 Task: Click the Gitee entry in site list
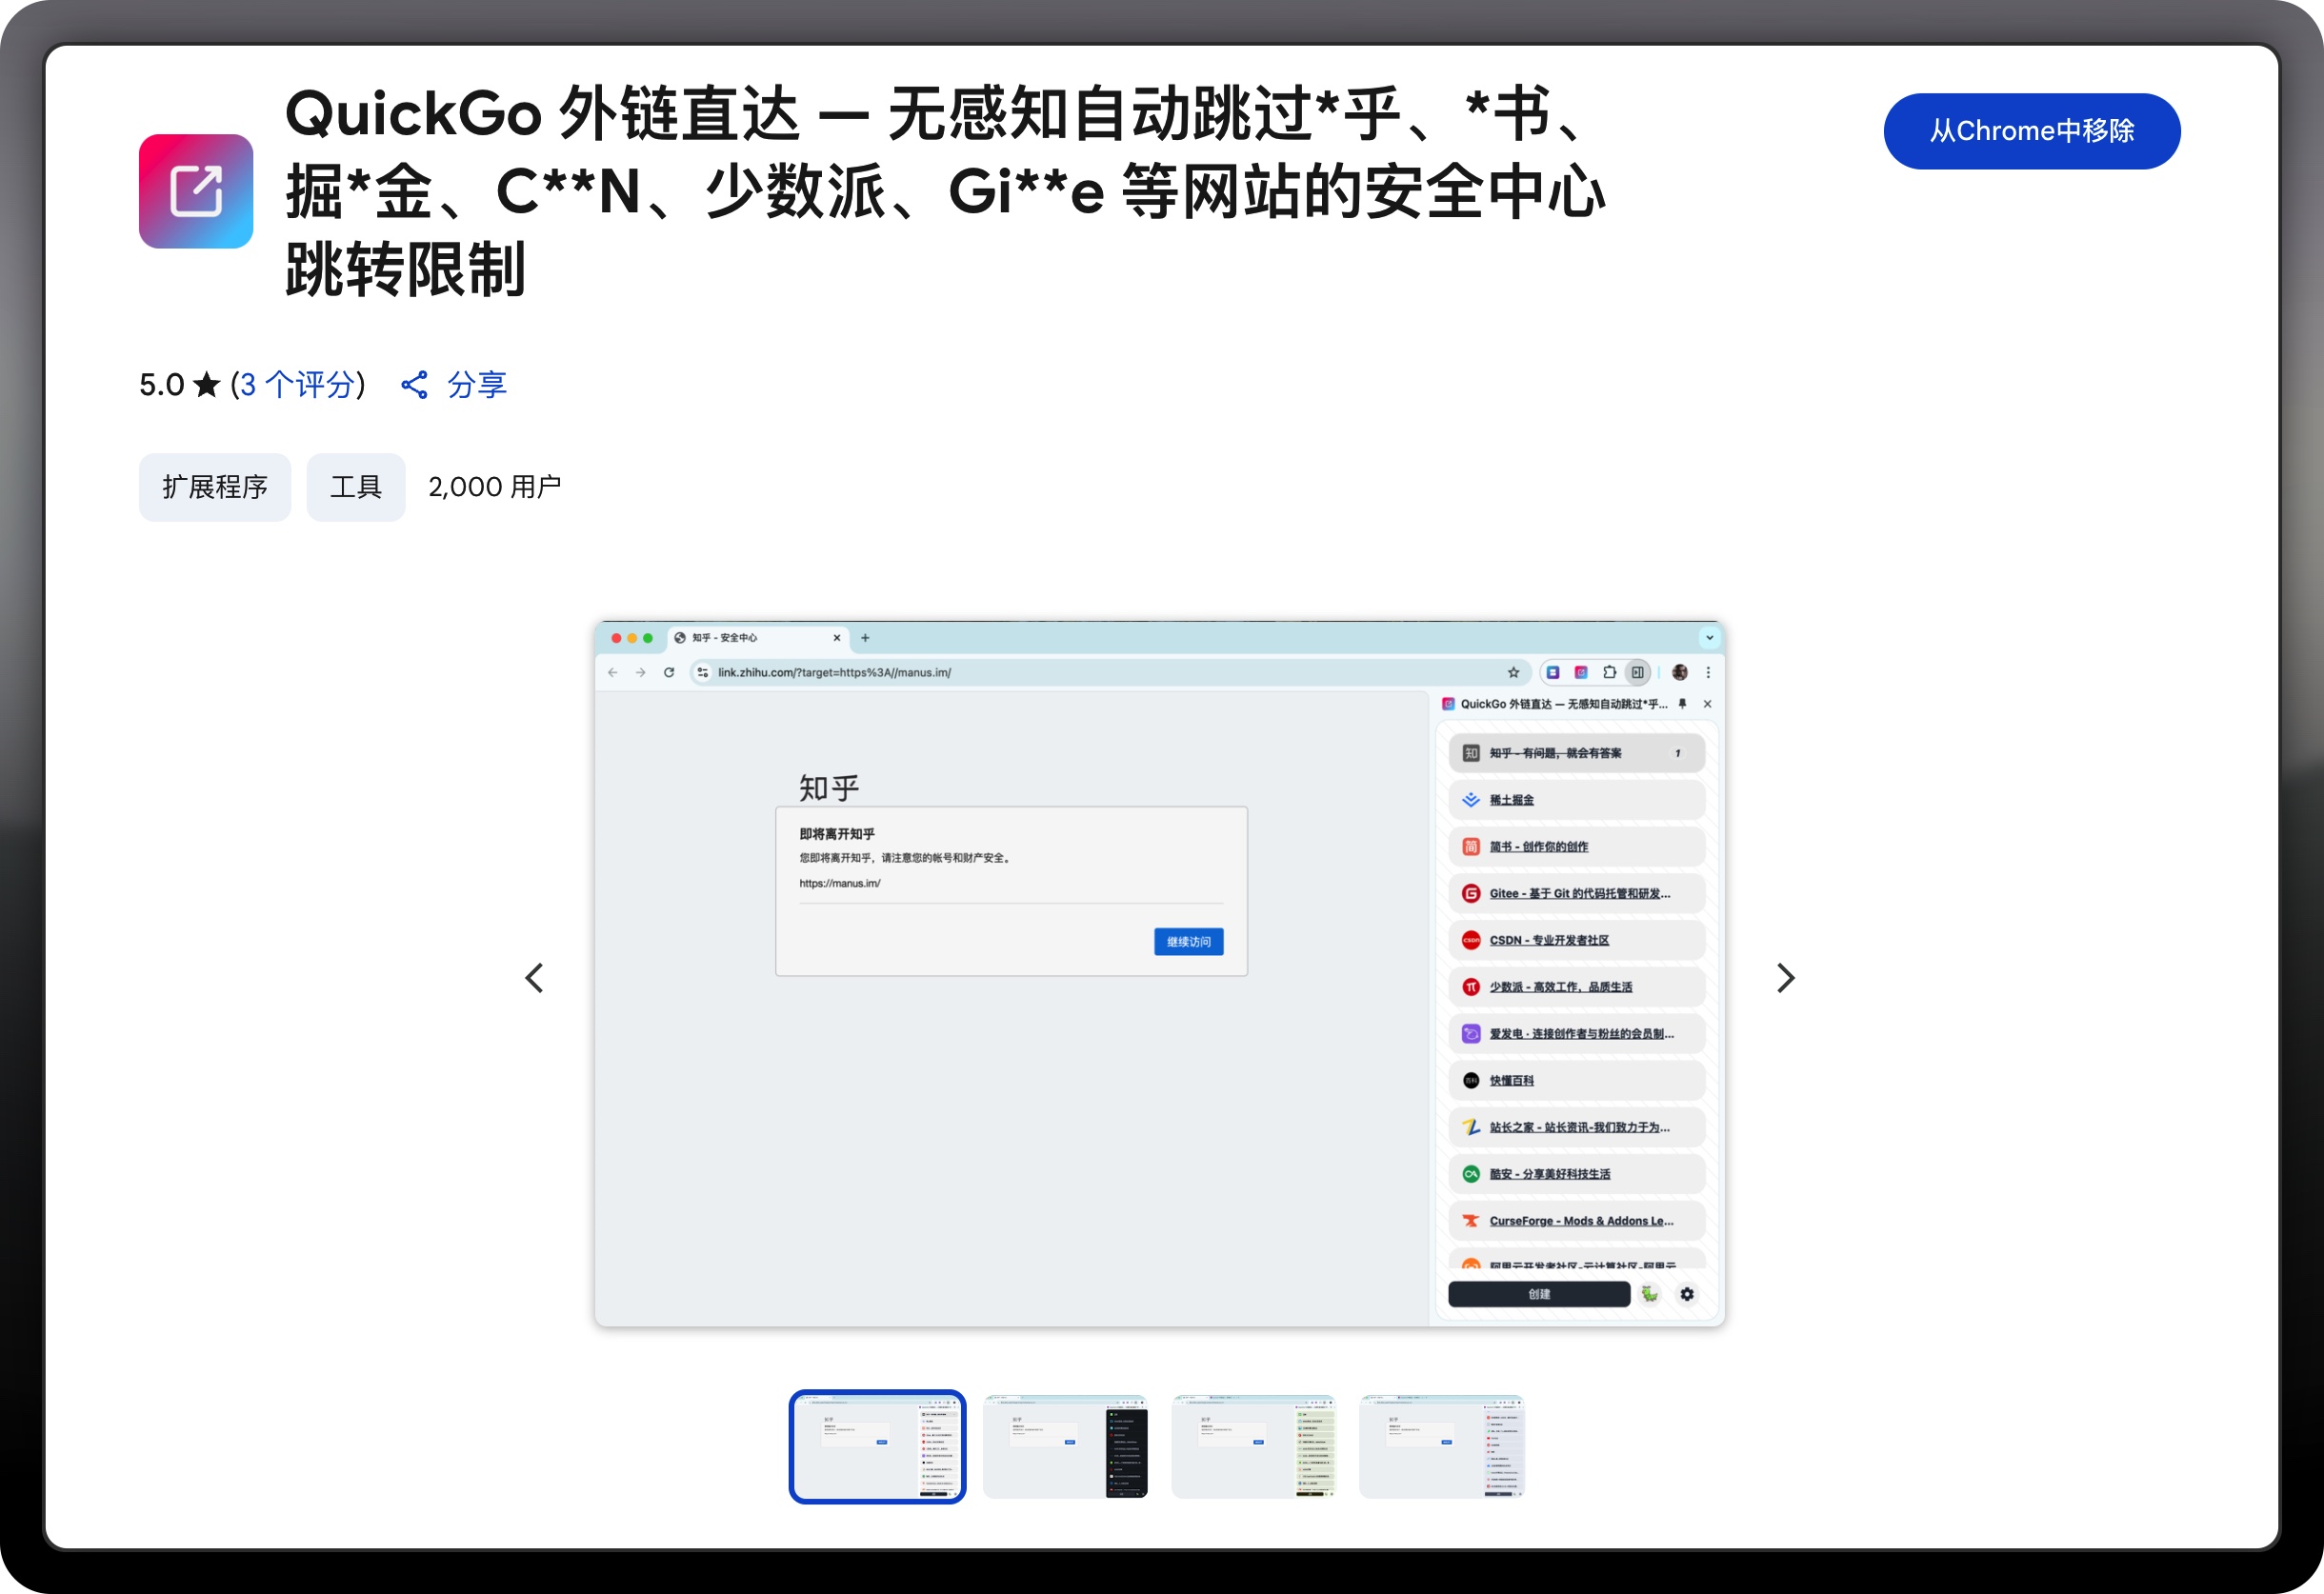1578,893
